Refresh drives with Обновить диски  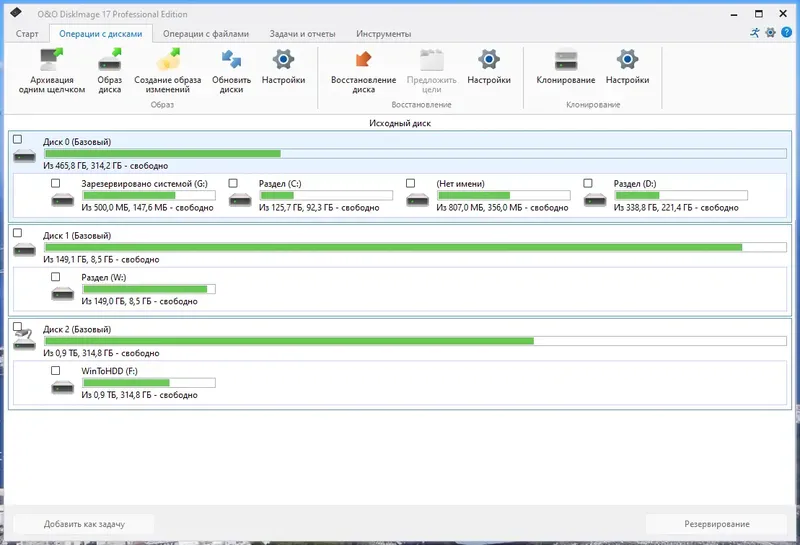pos(231,70)
